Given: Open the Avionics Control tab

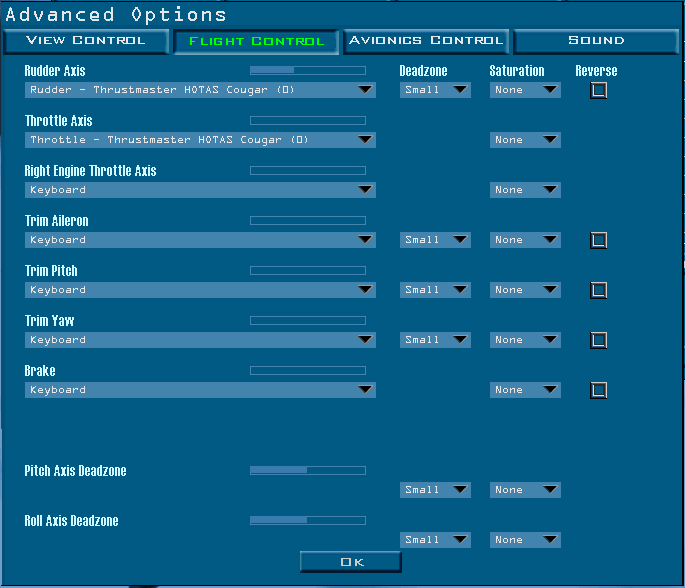Looking at the screenshot, I should click(x=426, y=41).
